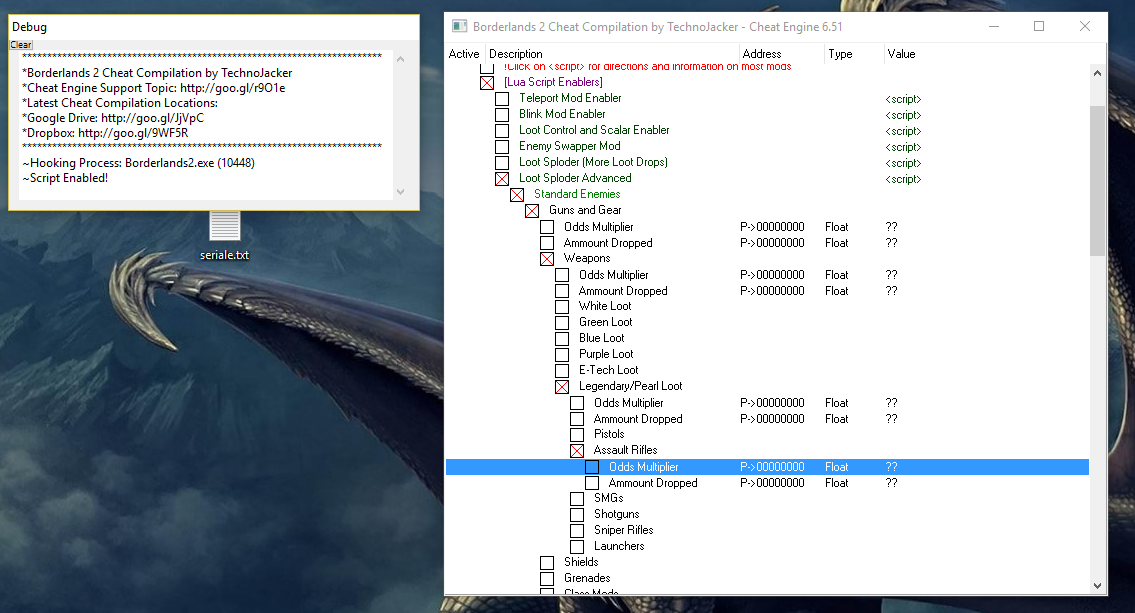Enable the Blink Mod Enabler checkbox

[x=502, y=114]
